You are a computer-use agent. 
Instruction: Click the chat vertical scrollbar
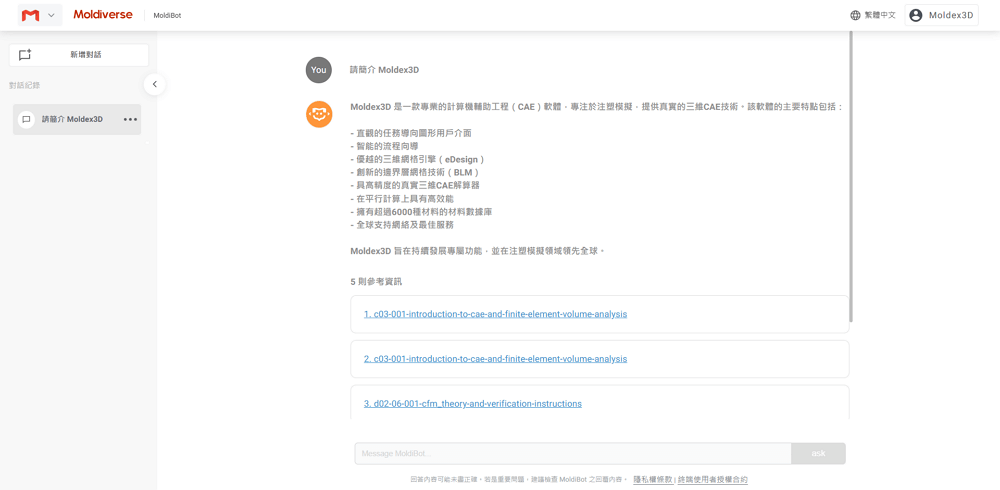pyautogui.click(x=851, y=175)
